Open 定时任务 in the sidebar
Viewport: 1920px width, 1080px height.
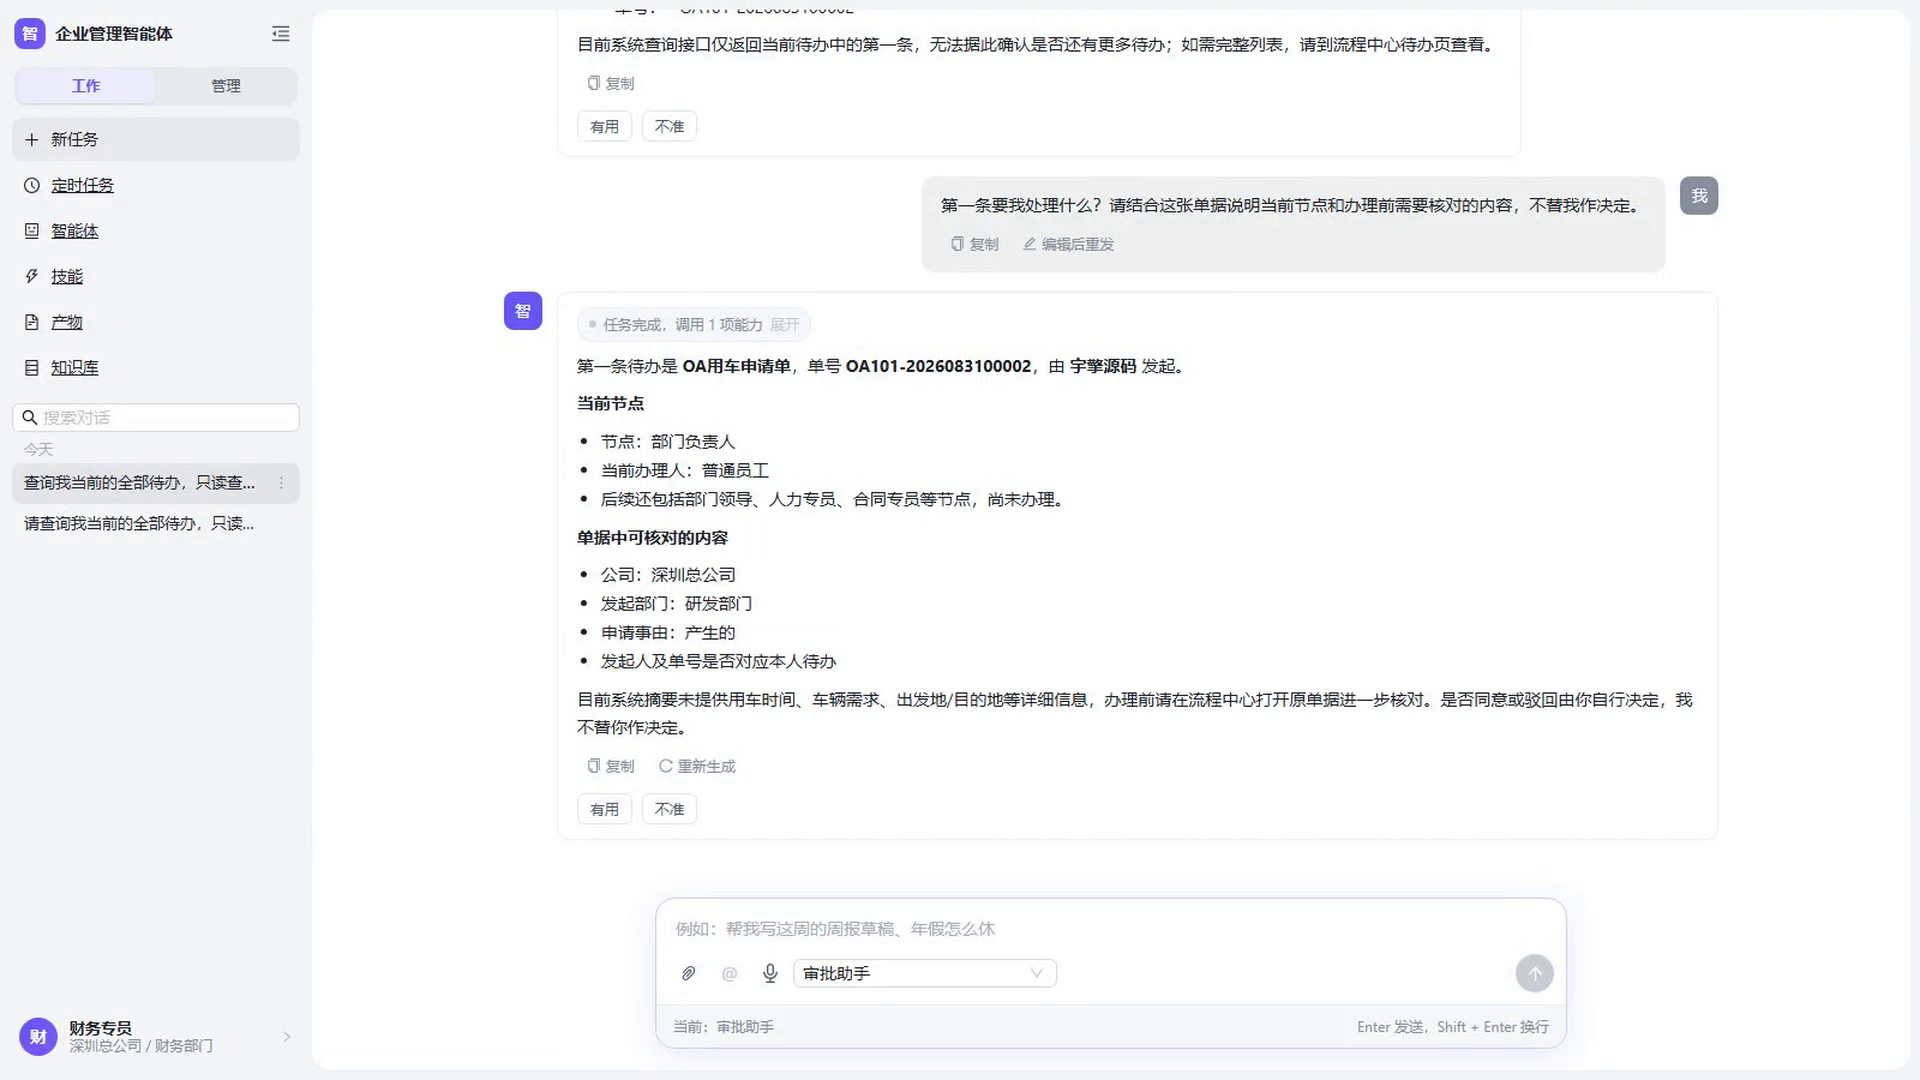(x=82, y=185)
